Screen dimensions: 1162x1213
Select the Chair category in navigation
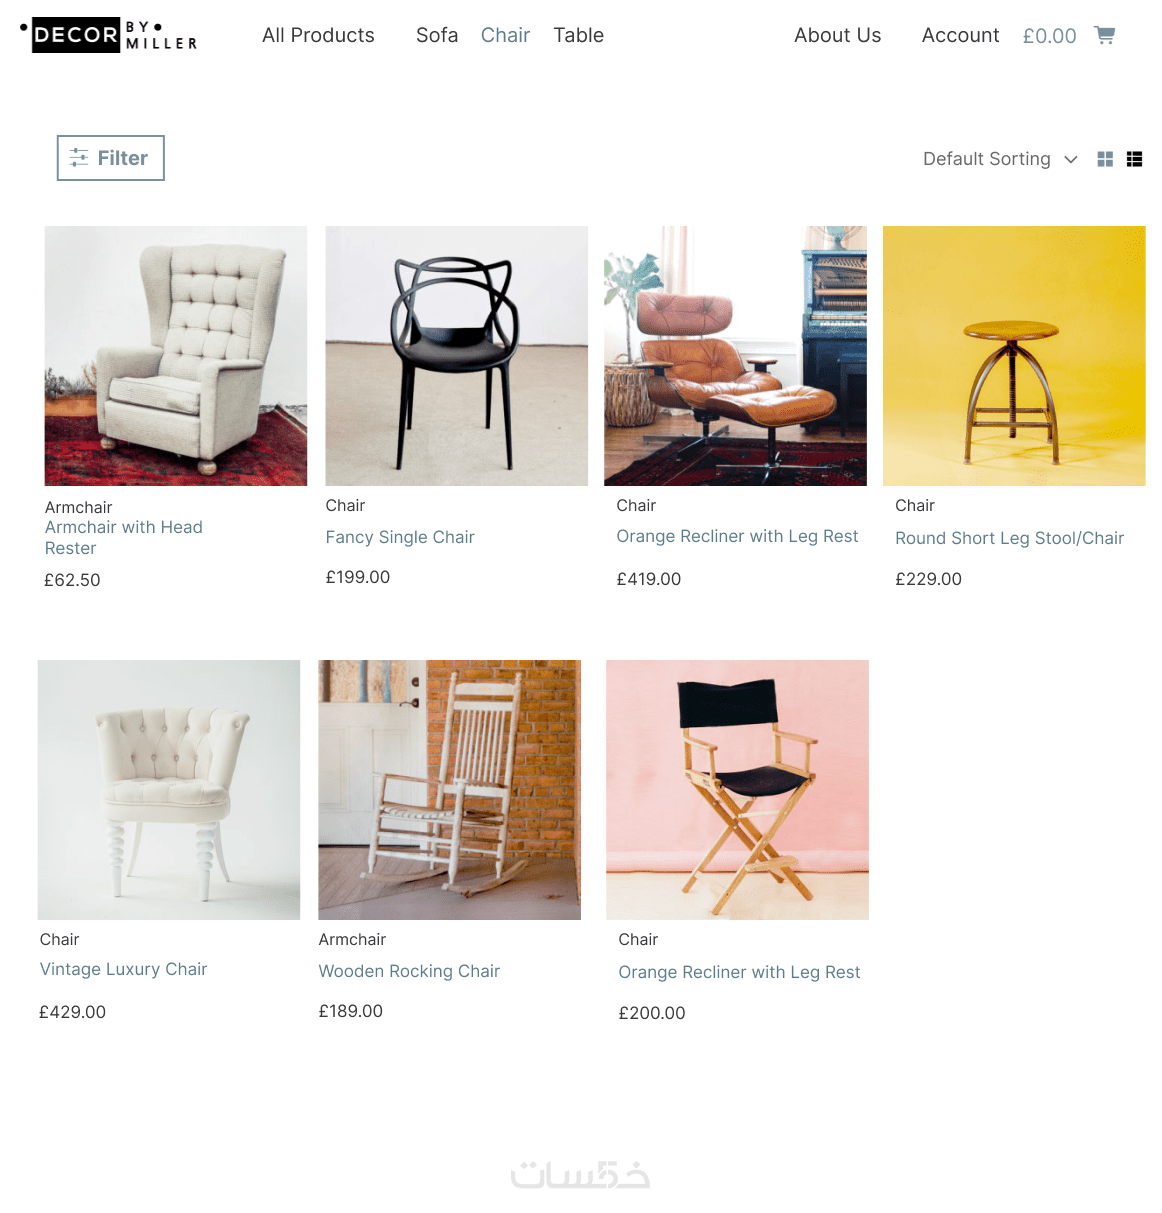[505, 35]
